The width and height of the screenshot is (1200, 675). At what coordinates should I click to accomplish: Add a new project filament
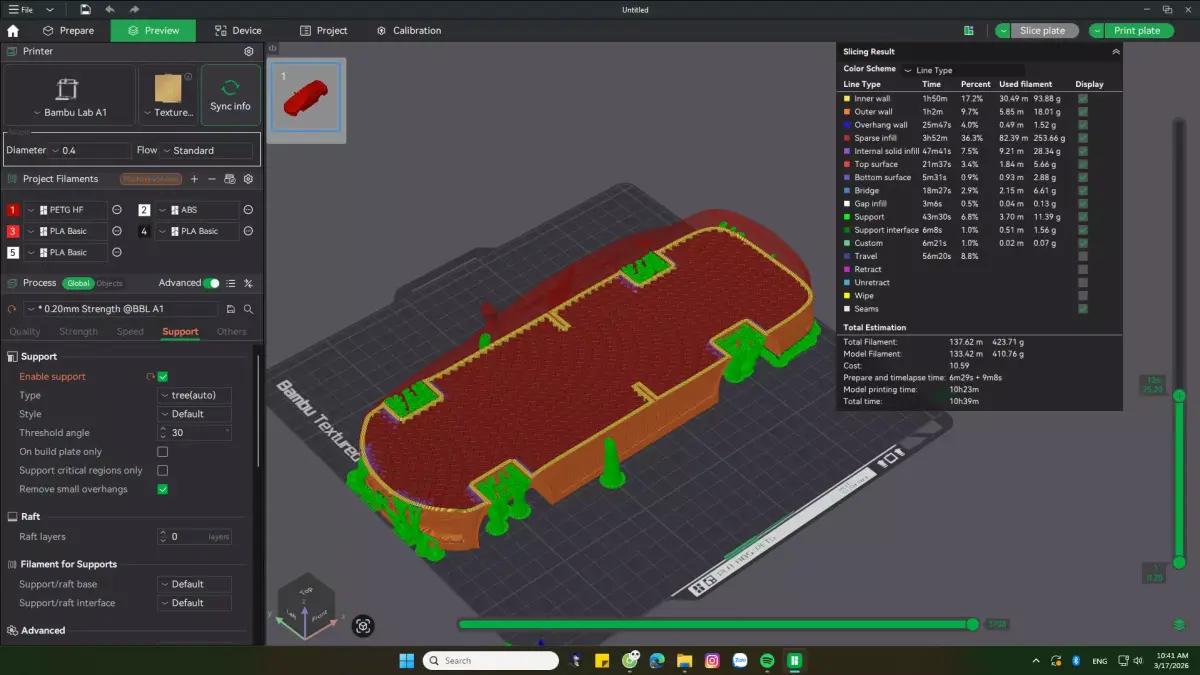click(194, 179)
